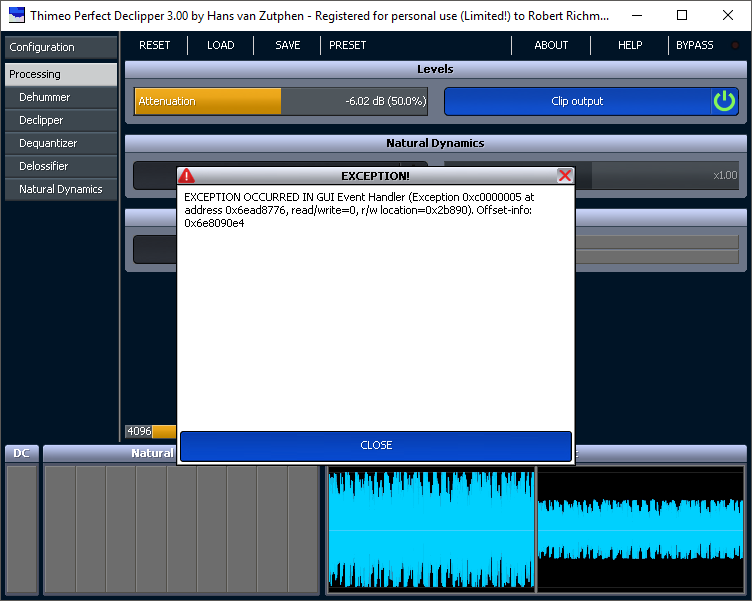Click the blue CLOSE button

376,446
